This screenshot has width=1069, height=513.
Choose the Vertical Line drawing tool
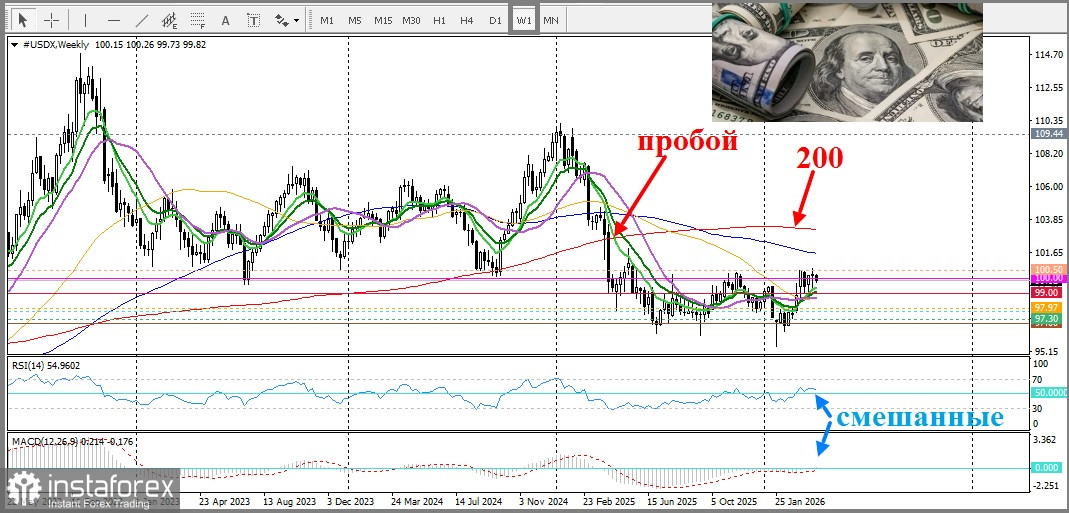pyautogui.click(x=85, y=20)
